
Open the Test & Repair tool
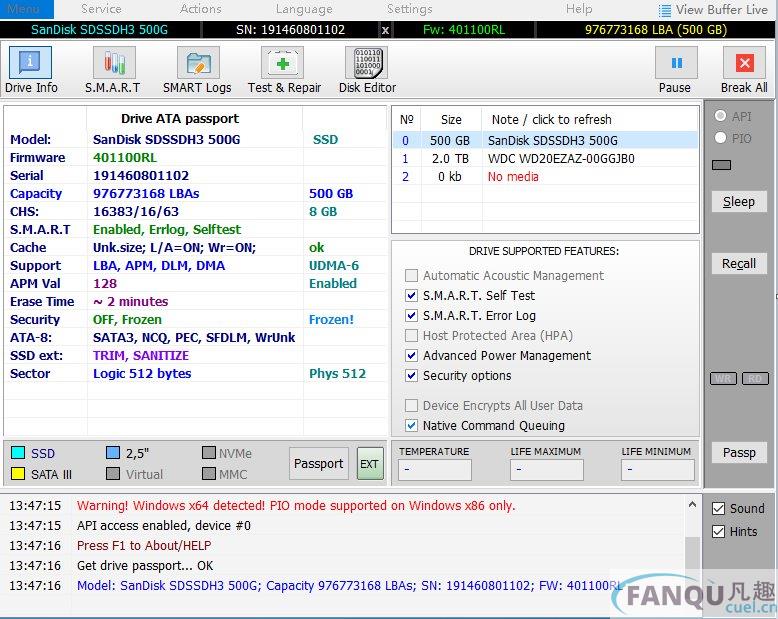click(x=282, y=62)
